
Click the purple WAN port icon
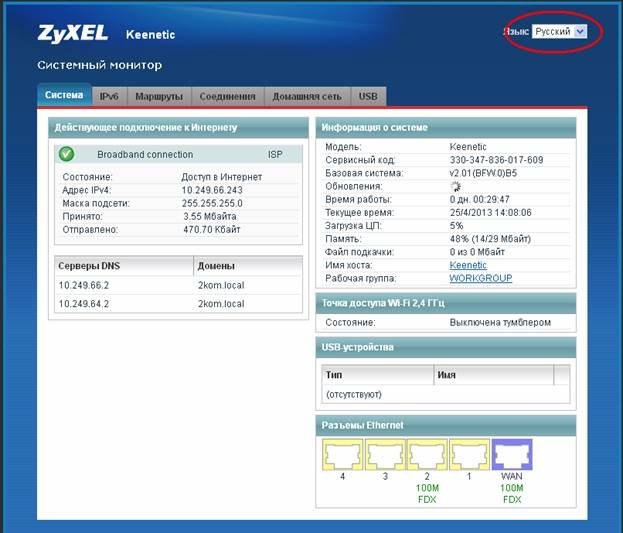click(x=512, y=456)
